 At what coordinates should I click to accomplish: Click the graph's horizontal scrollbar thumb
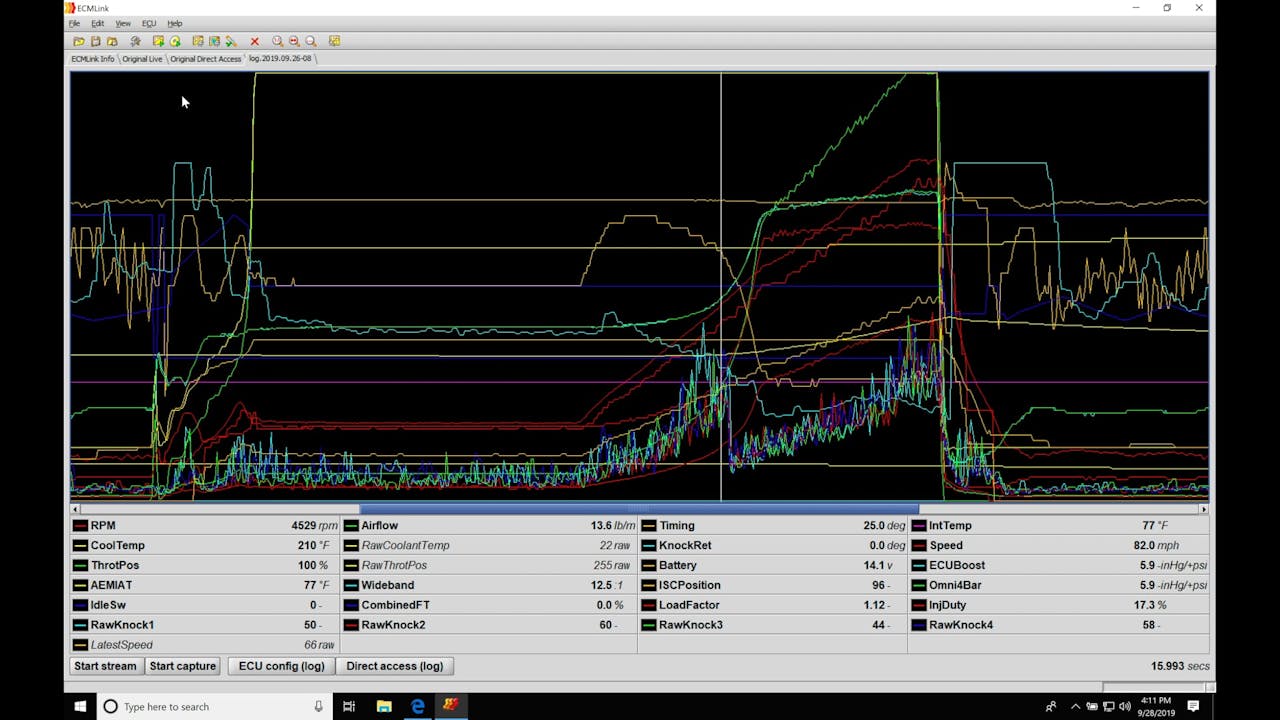pos(638,509)
